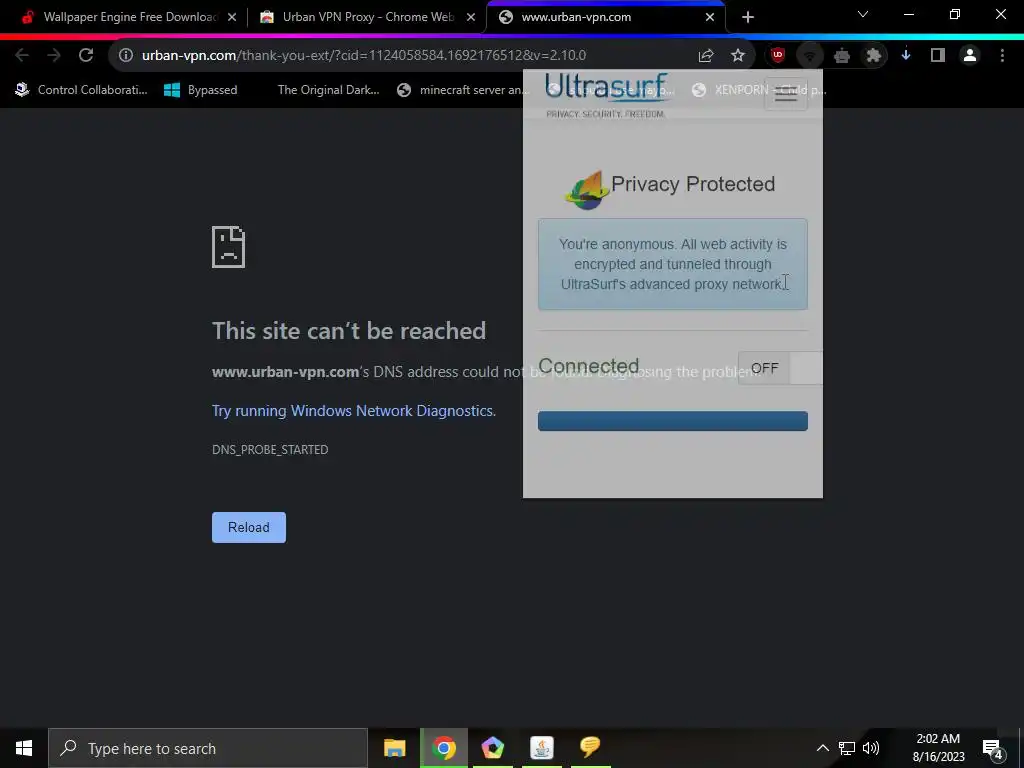
Task: Click the This site can't be reached heading
Action: click(349, 330)
